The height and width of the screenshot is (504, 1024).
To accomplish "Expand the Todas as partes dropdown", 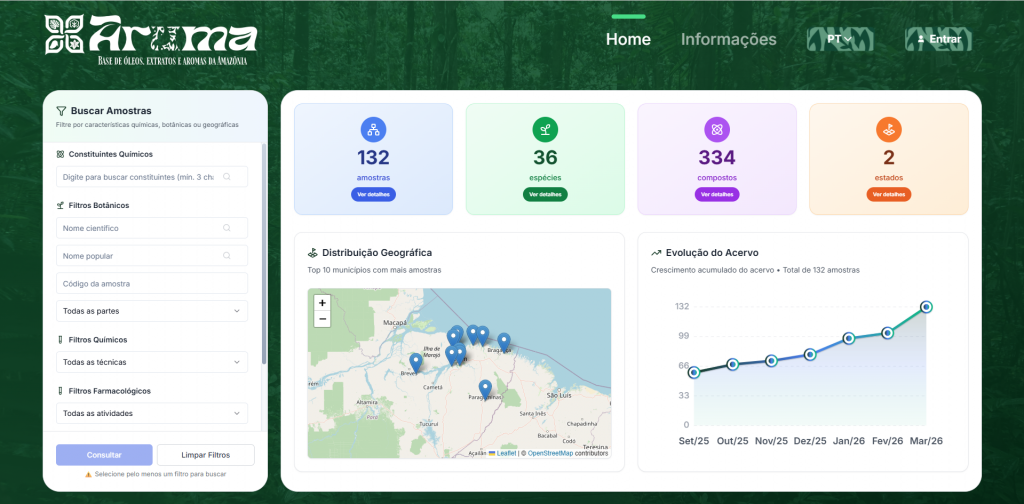I will coord(152,311).
